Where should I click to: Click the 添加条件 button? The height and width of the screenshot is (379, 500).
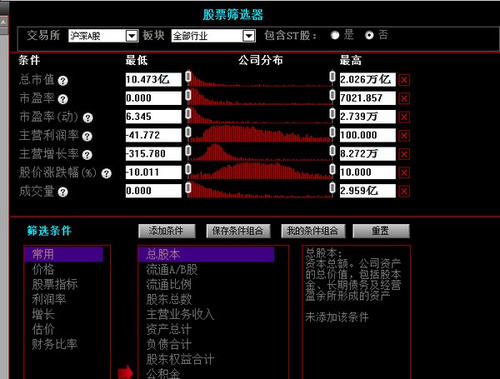click(167, 231)
